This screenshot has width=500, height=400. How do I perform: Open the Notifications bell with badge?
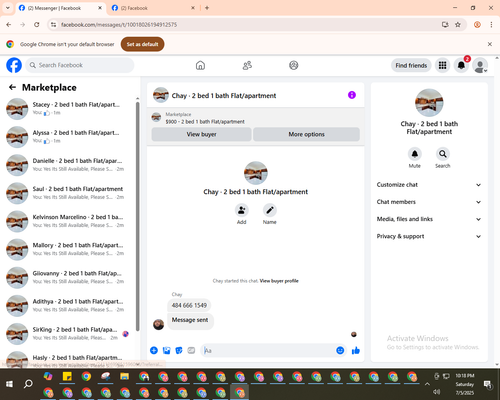pos(461,65)
